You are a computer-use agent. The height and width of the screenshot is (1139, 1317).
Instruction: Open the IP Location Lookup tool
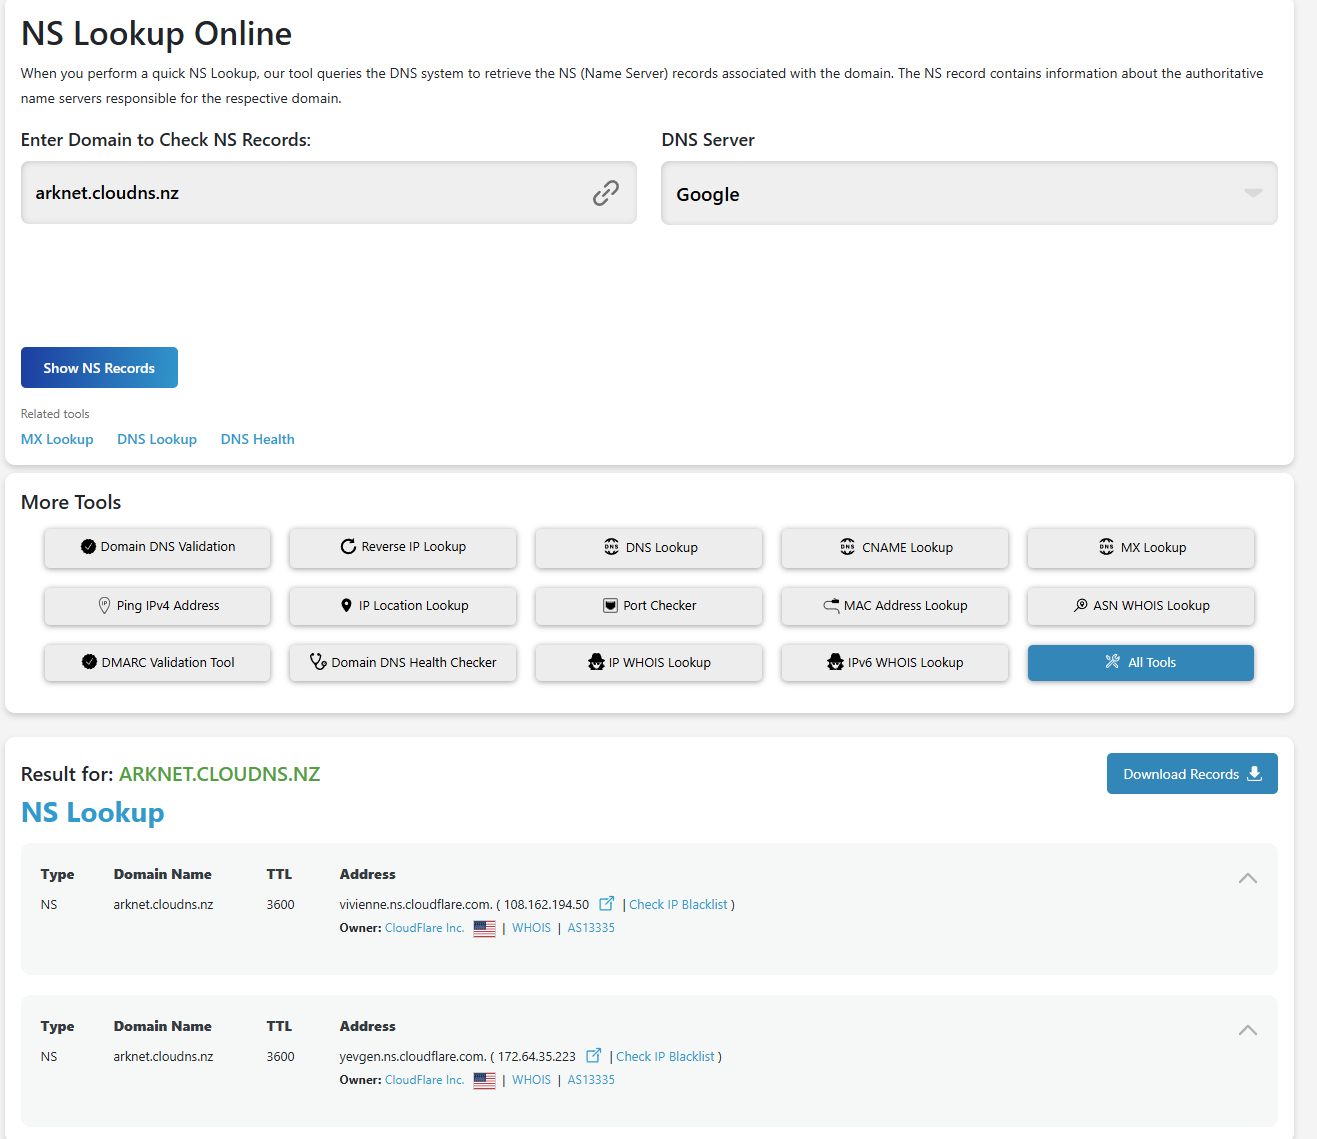click(403, 606)
